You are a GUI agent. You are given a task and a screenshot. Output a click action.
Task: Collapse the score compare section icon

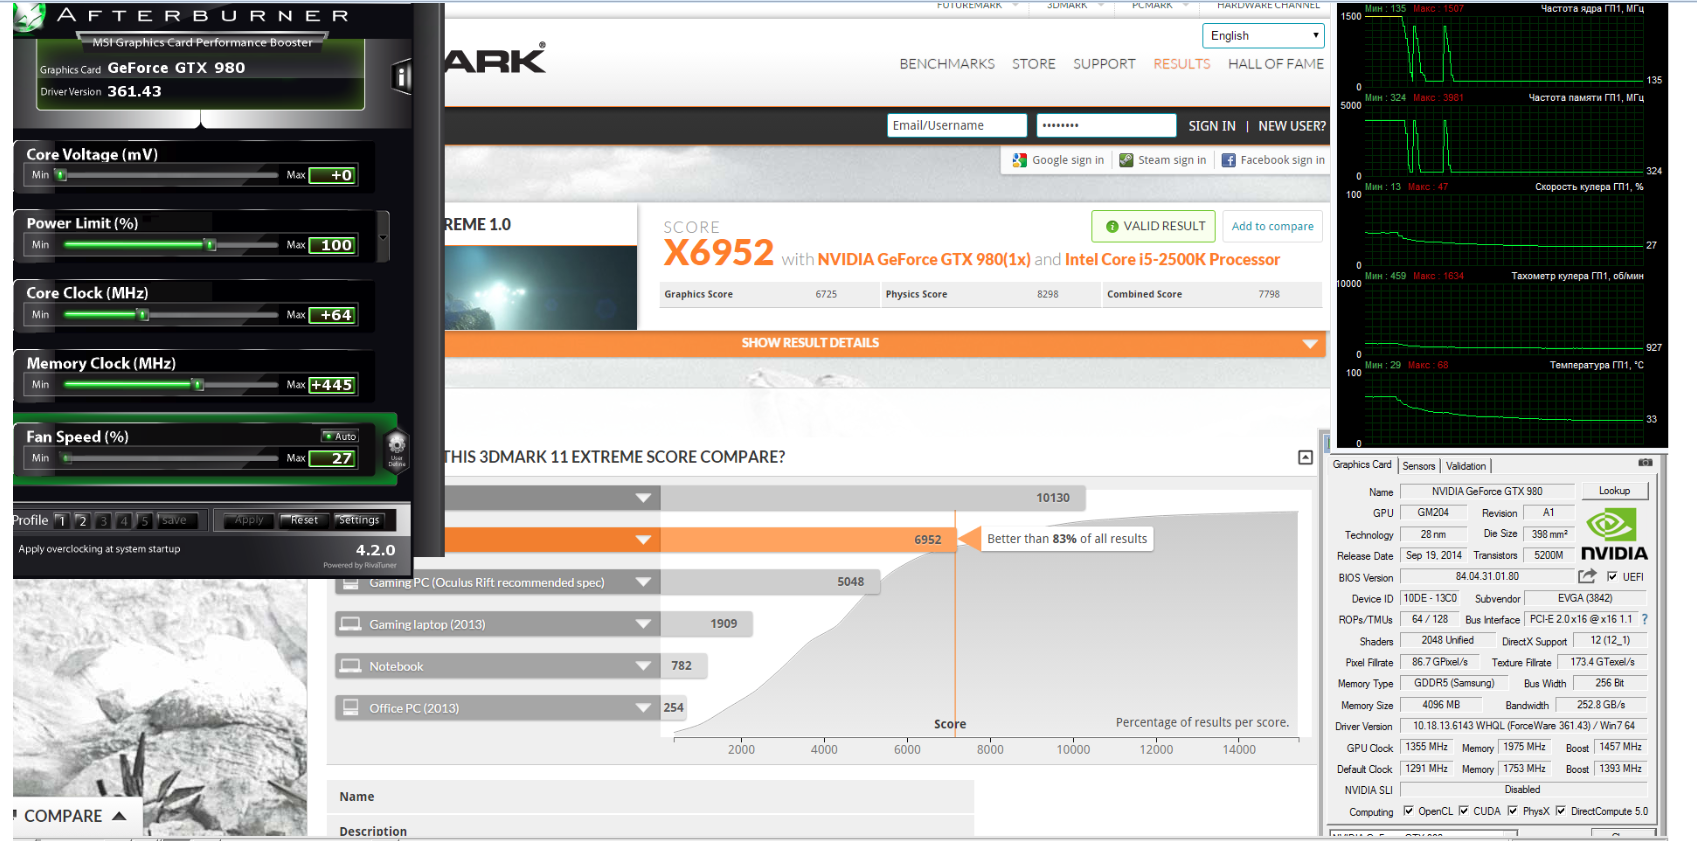(1305, 457)
